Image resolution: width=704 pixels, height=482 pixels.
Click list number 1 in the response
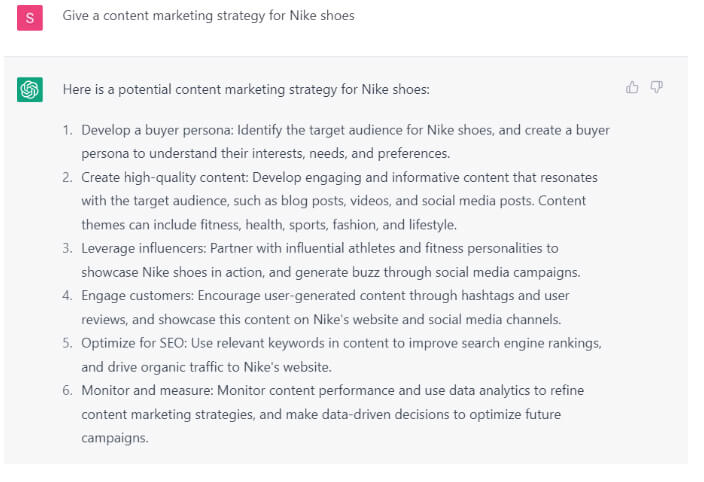(67, 130)
